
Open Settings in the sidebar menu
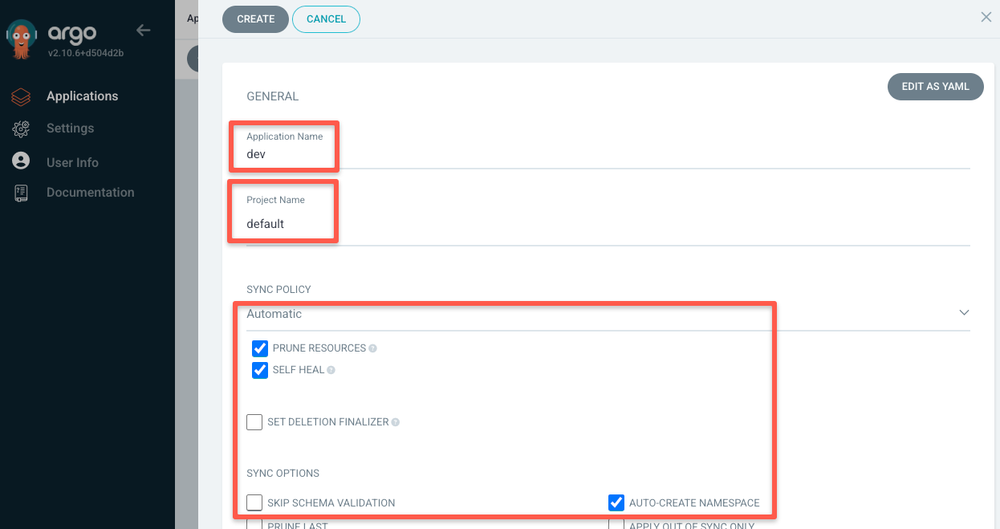click(70, 129)
